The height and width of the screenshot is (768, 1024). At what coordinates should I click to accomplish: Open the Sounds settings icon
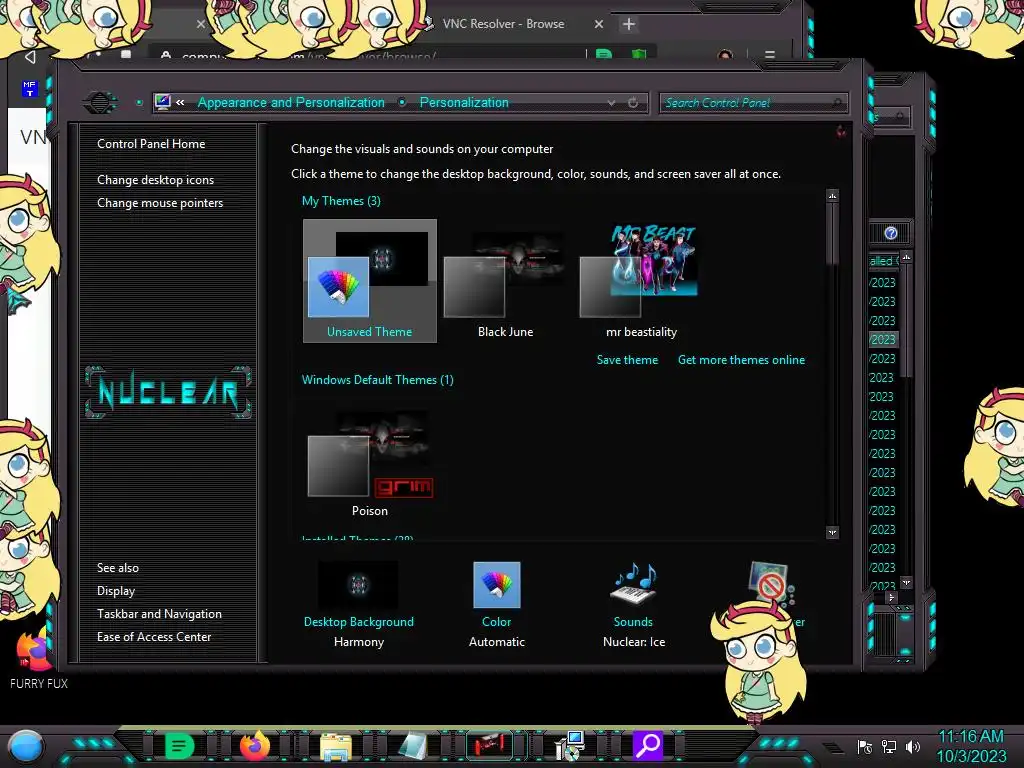tap(632, 584)
